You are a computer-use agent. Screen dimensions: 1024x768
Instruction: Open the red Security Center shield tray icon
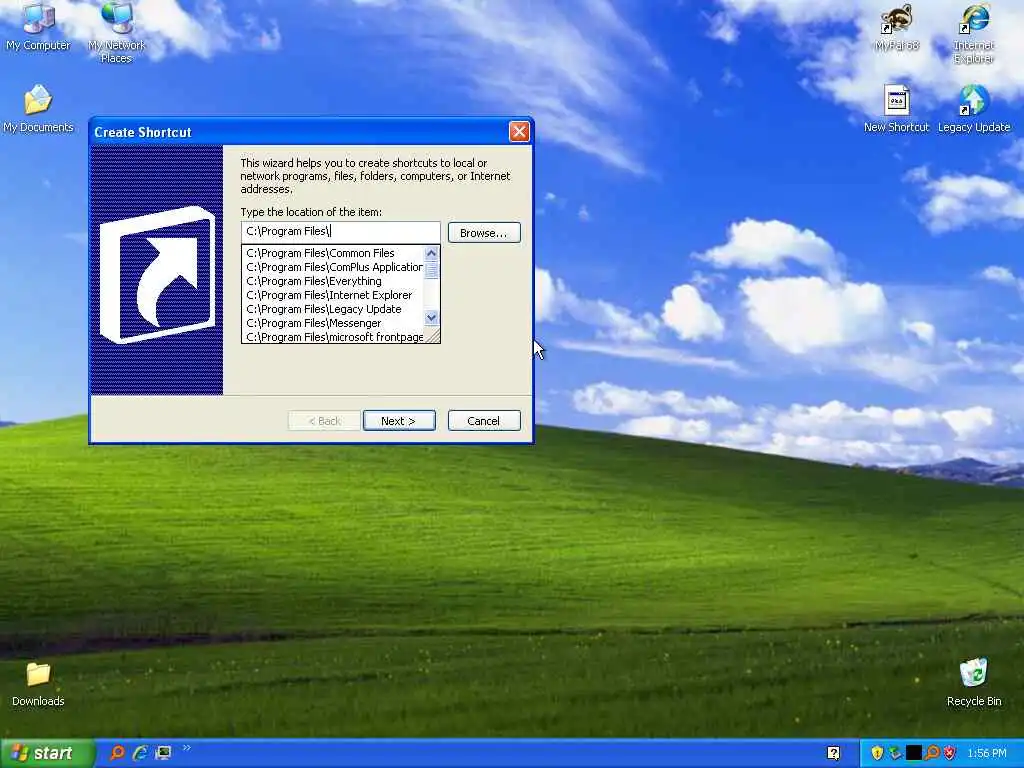[950, 754]
